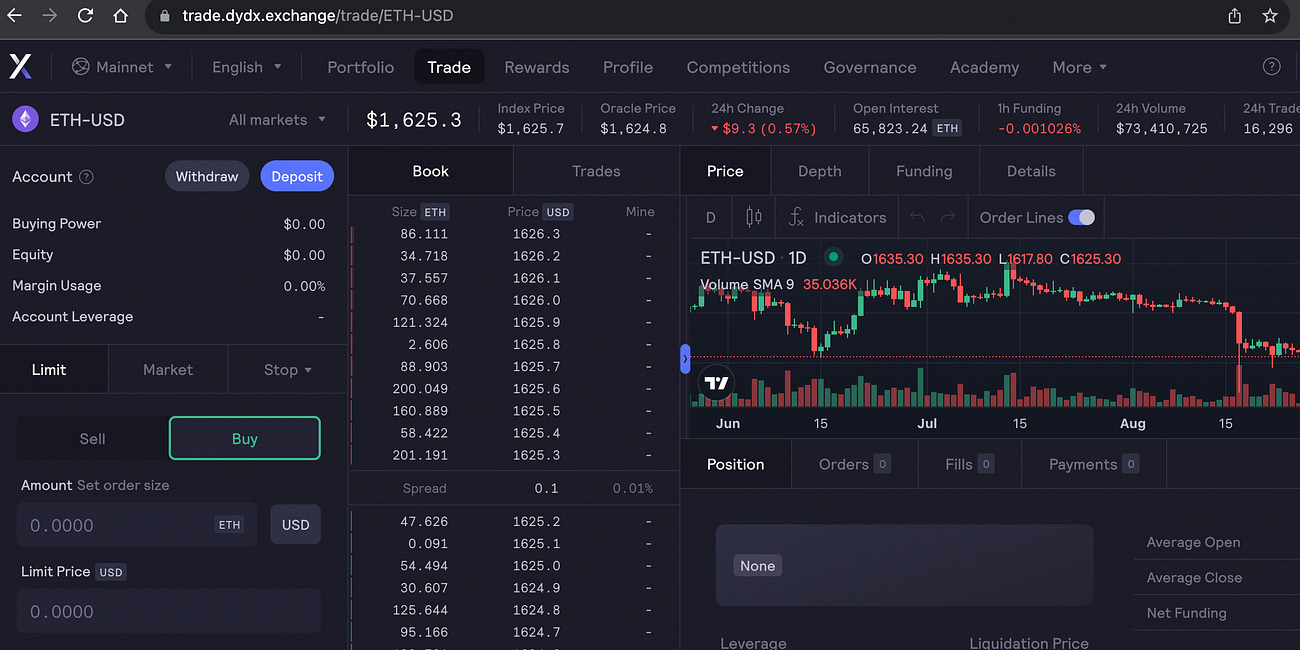This screenshot has height=650, width=1300.
Task: Click the site lock icon in address bar
Action: click(x=165, y=16)
